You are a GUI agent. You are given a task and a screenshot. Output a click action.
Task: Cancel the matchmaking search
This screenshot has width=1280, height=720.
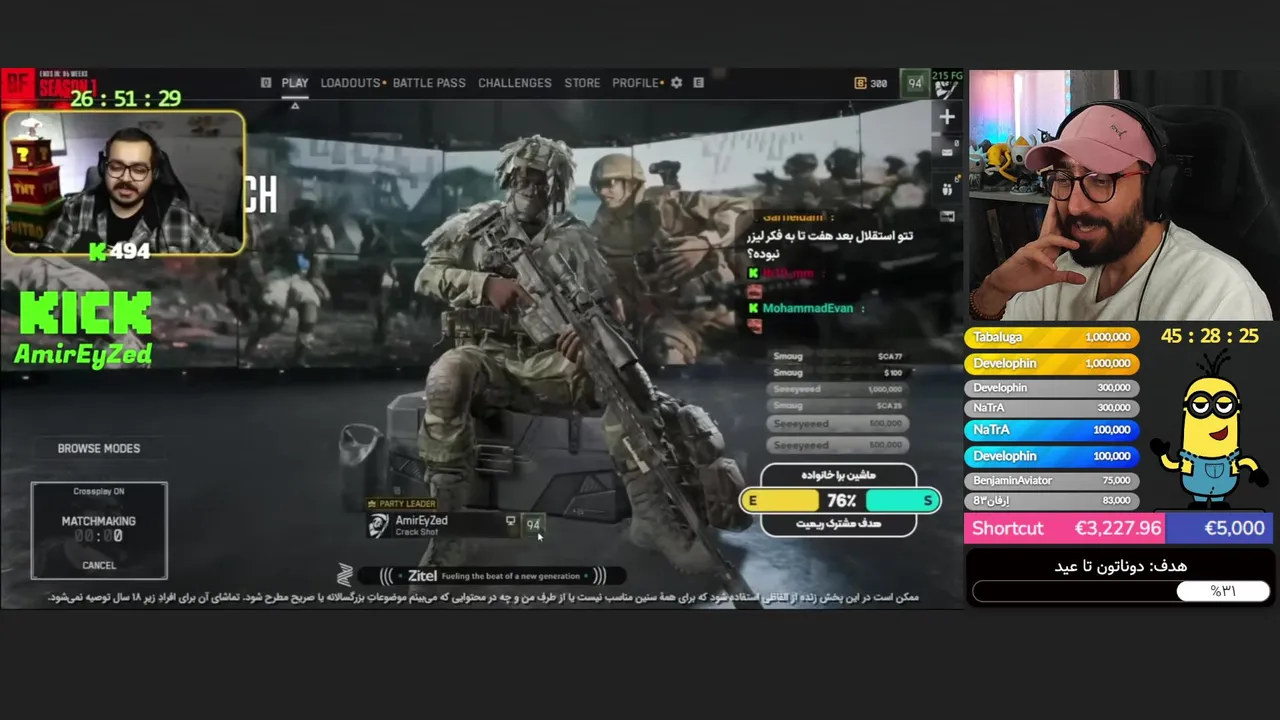(x=99, y=565)
